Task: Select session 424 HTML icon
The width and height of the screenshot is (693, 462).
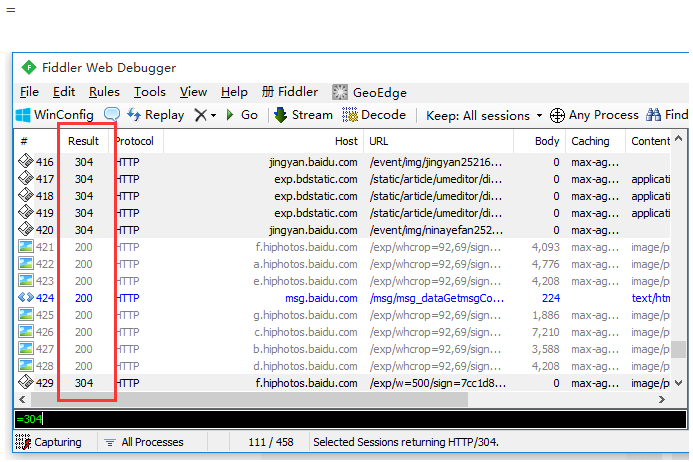Action: tap(26, 298)
